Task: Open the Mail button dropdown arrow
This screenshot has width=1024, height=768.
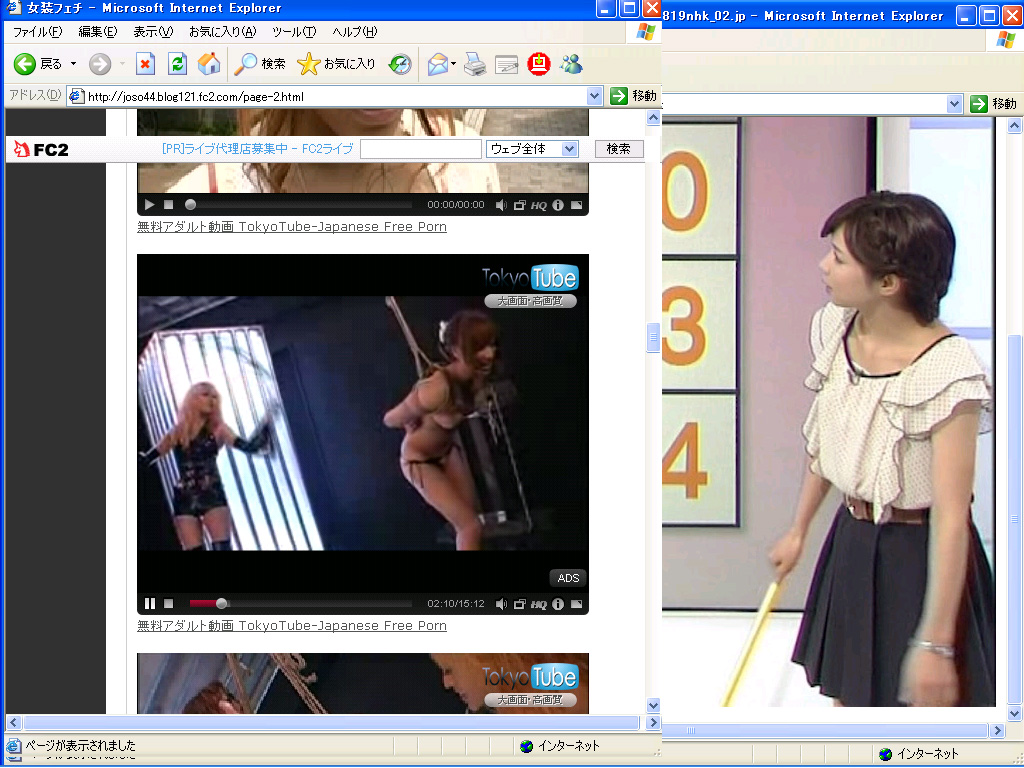Action: point(454,64)
